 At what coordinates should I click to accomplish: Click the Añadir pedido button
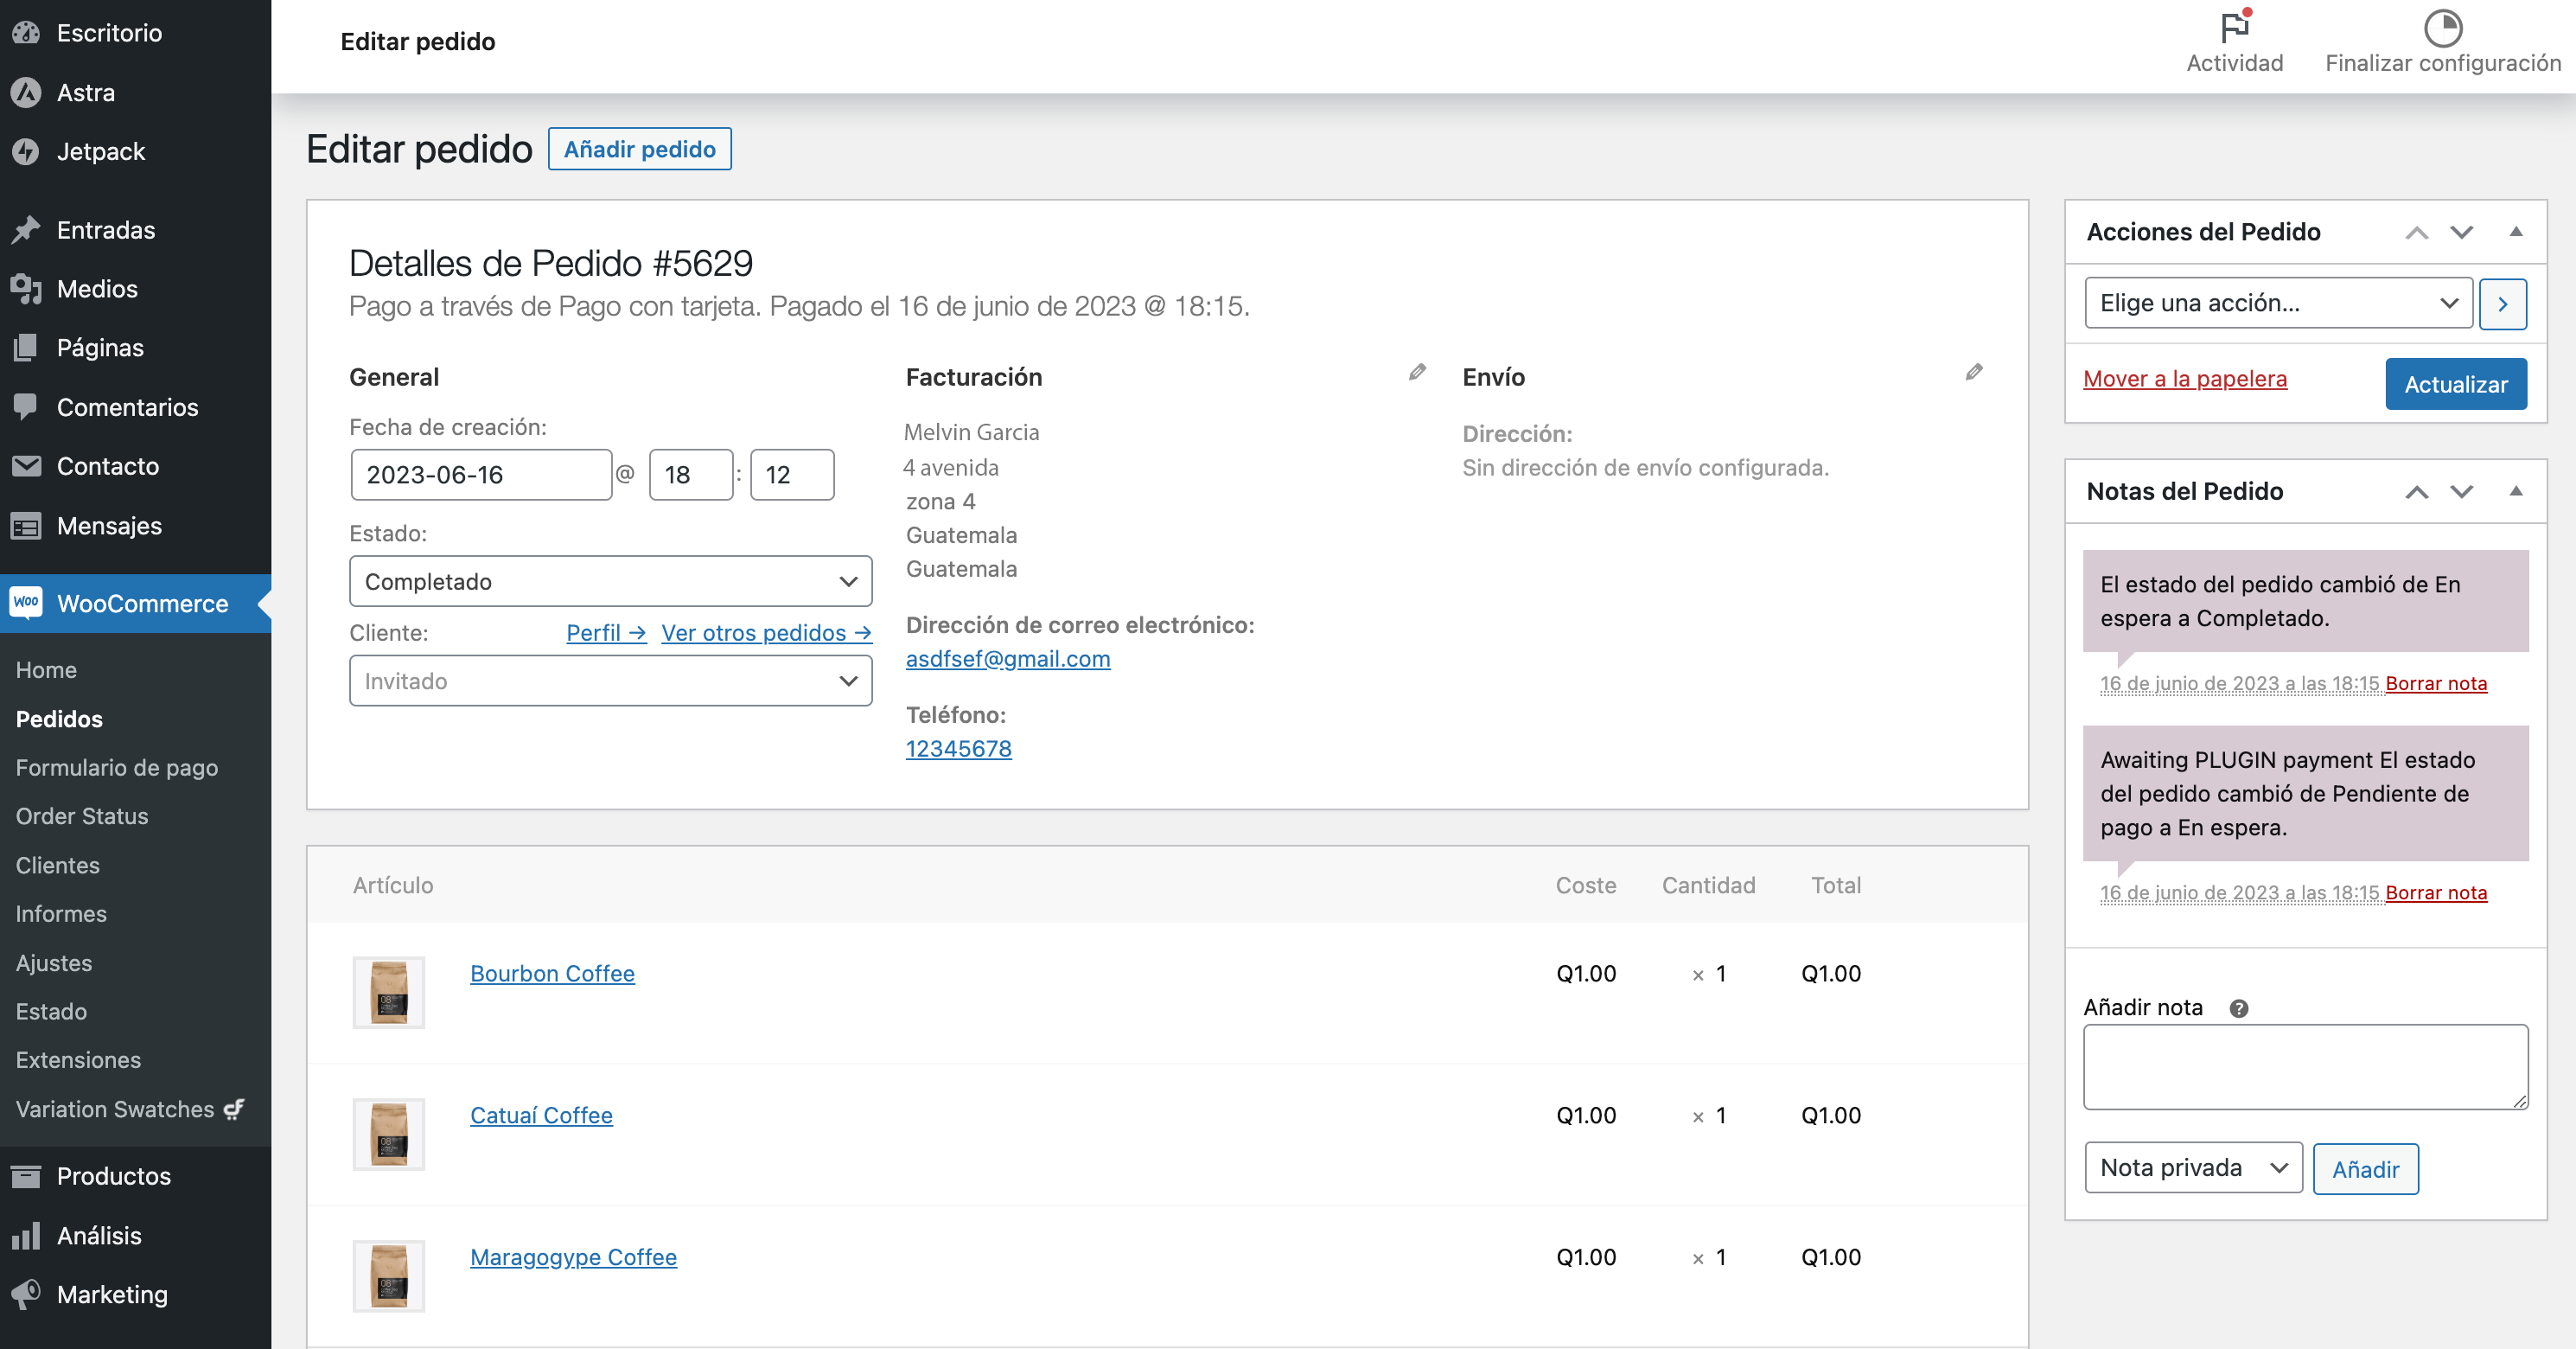tap(639, 148)
